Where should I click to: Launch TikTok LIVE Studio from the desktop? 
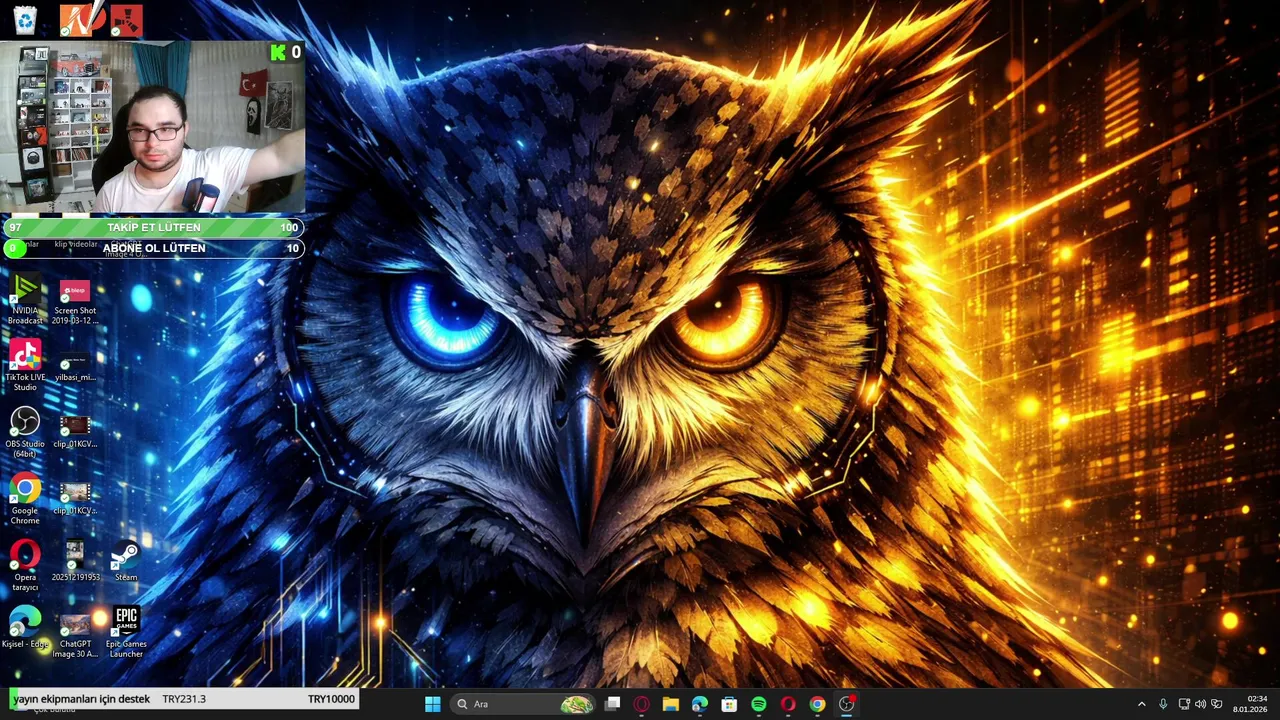click(x=25, y=365)
